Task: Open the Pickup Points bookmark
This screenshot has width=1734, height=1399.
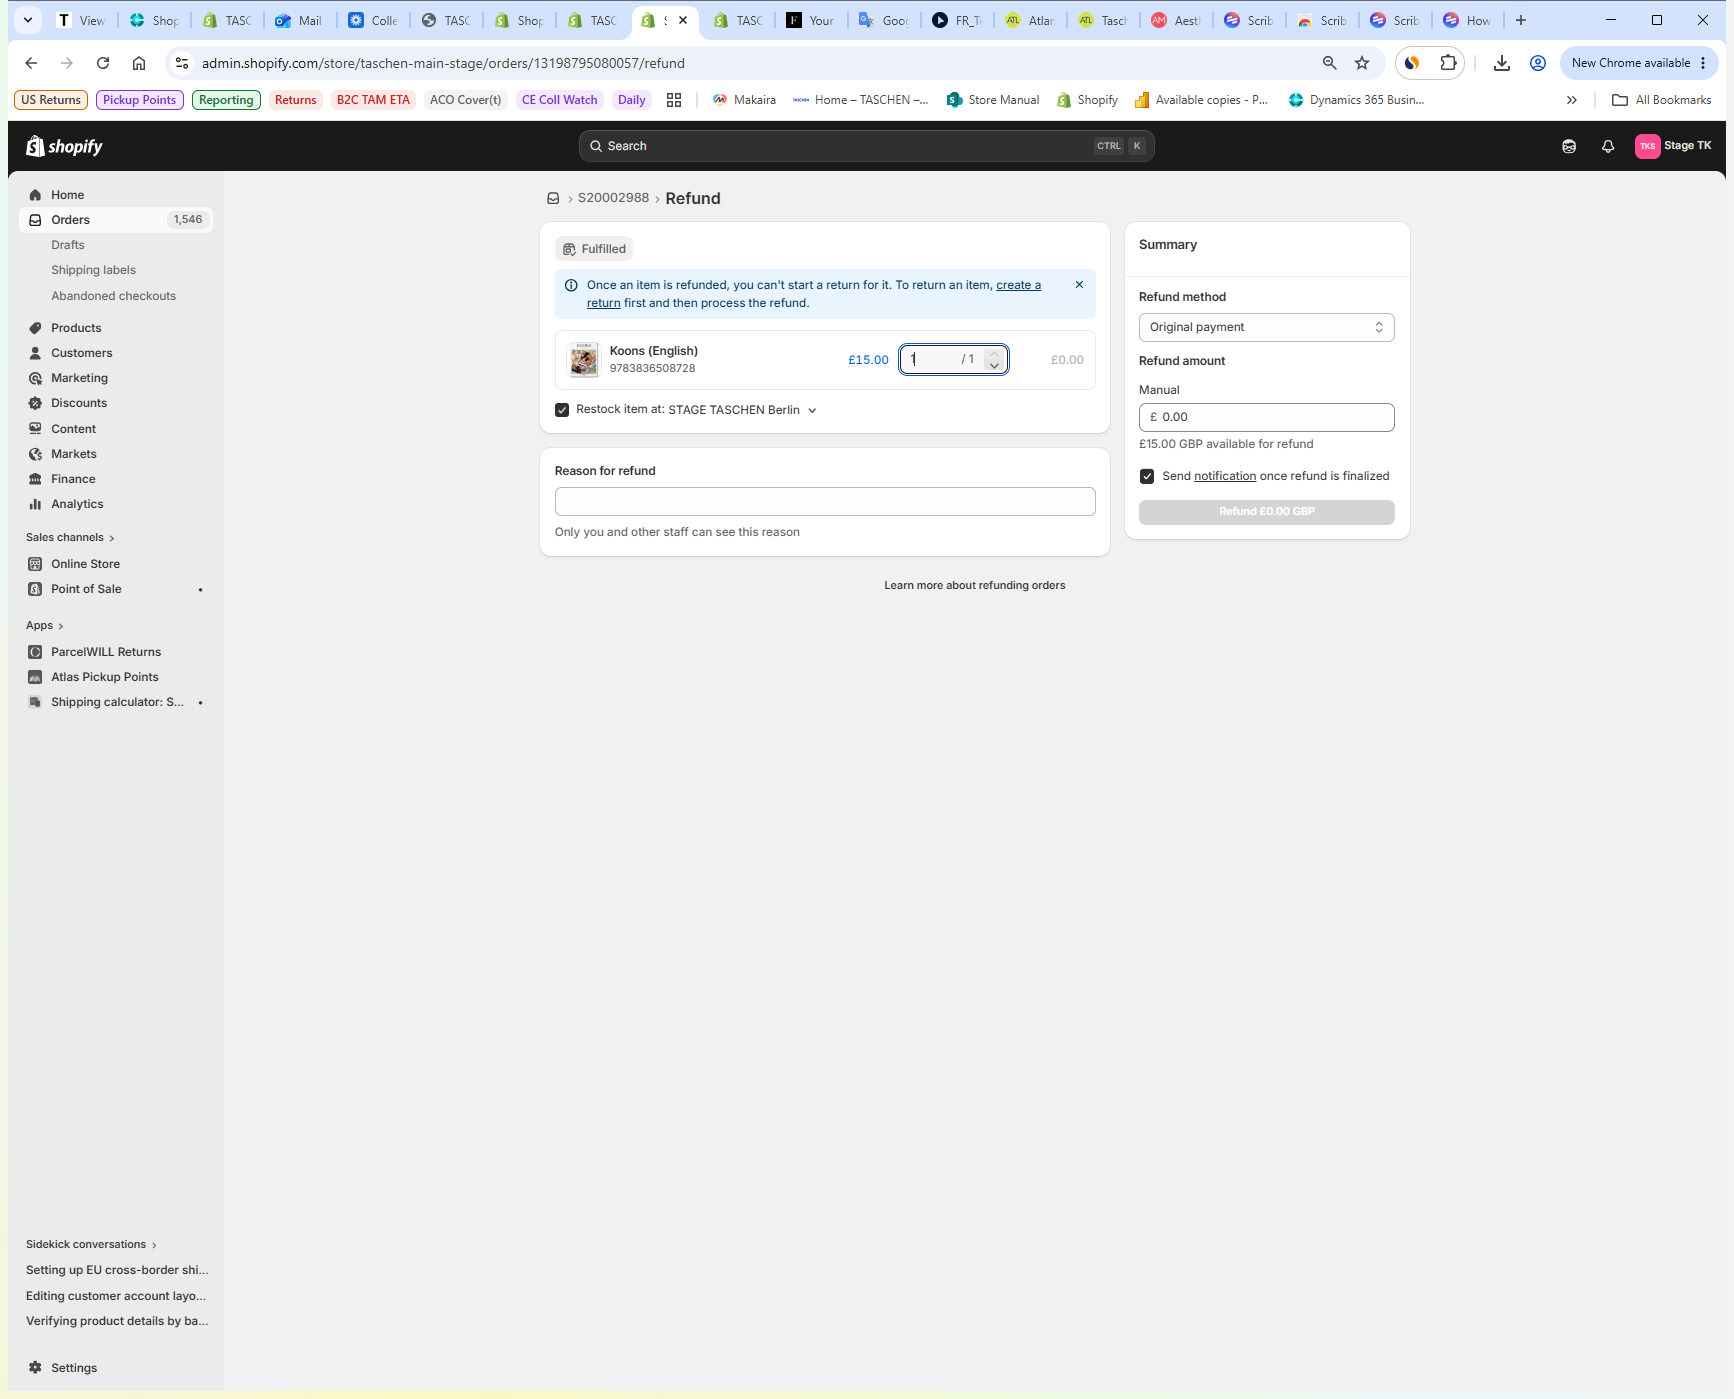Action: pyautogui.click(x=139, y=100)
